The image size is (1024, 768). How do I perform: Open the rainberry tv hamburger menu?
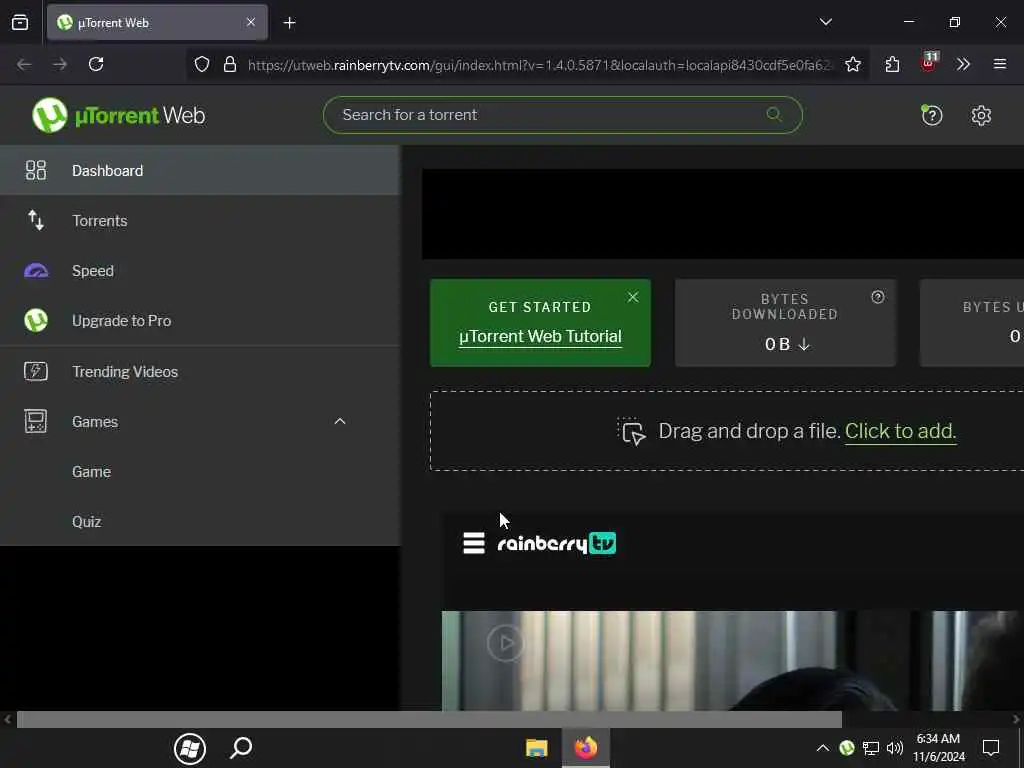coord(474,543)
